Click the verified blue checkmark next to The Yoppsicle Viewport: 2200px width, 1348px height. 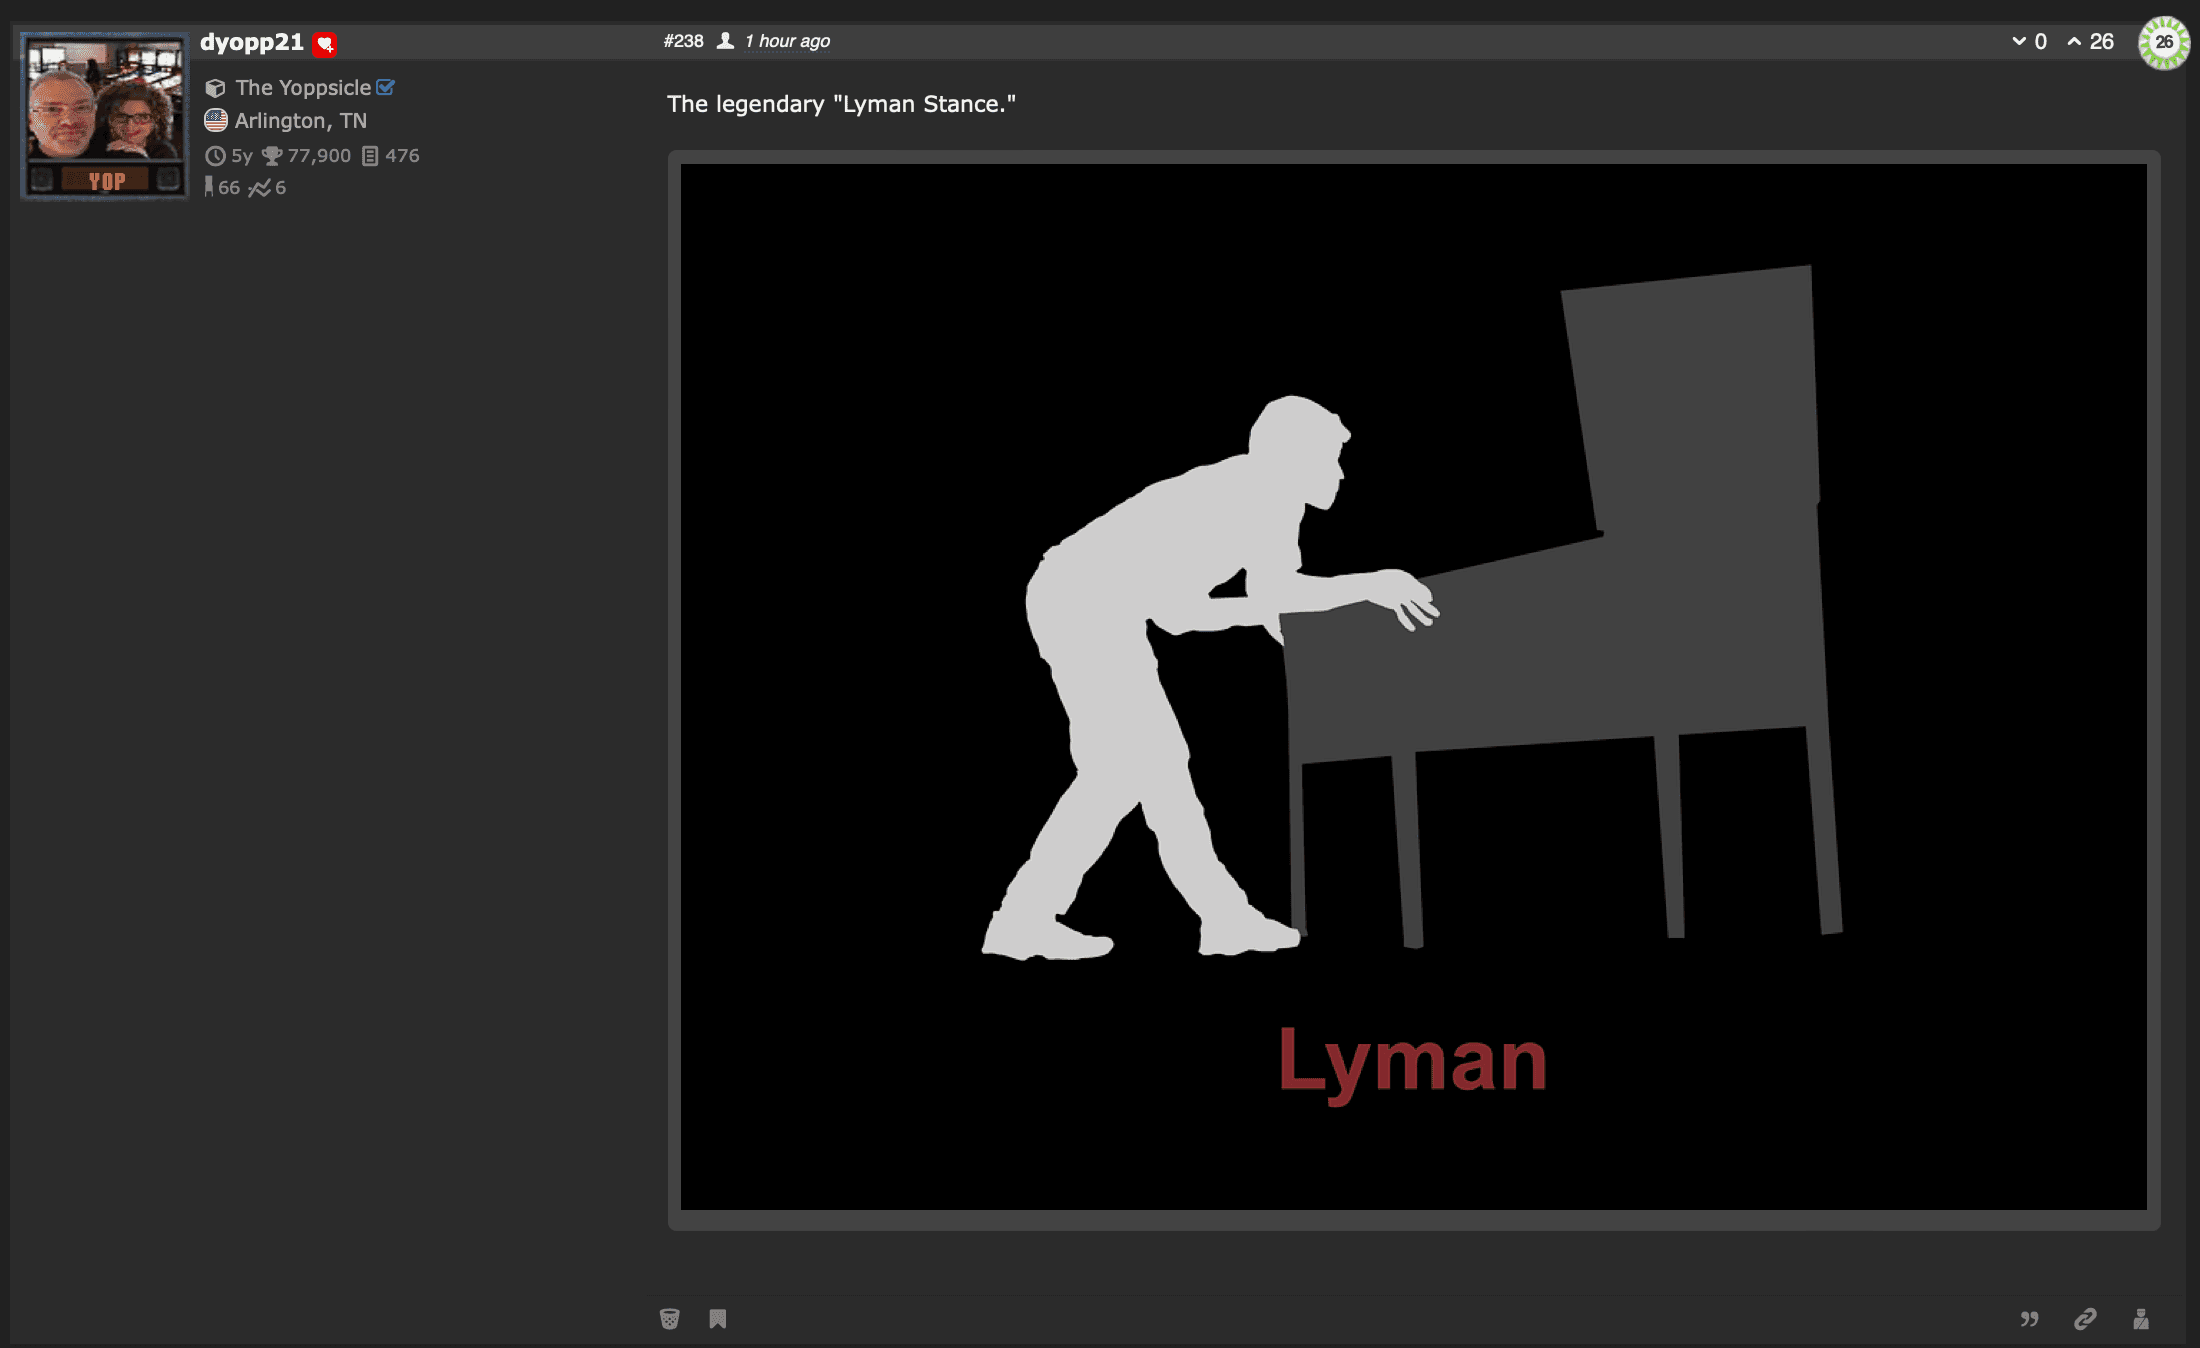387,87
